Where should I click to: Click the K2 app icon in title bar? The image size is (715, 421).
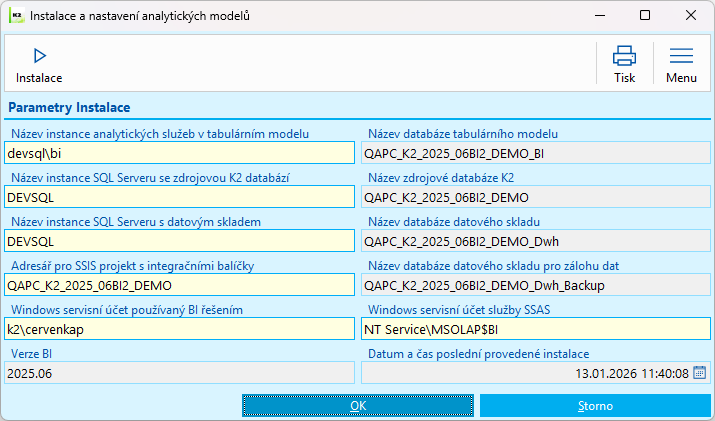(x=16, y=16)
